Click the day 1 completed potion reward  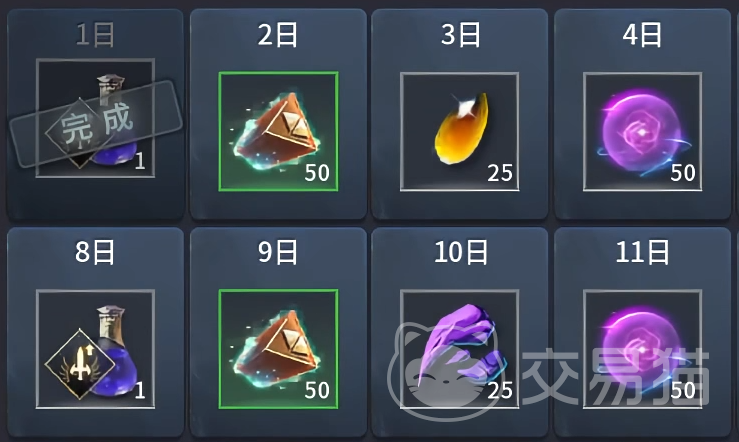[x=95, y=118]
